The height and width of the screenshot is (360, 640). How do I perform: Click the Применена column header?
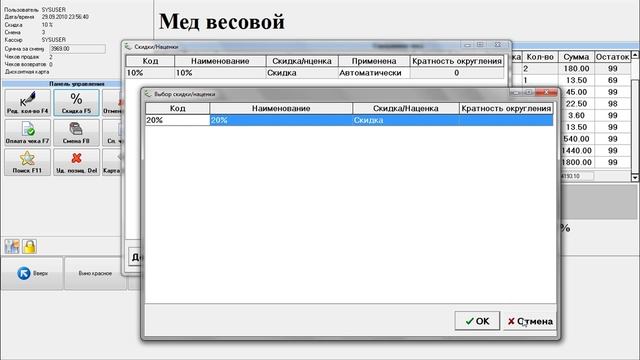(374, 61)
